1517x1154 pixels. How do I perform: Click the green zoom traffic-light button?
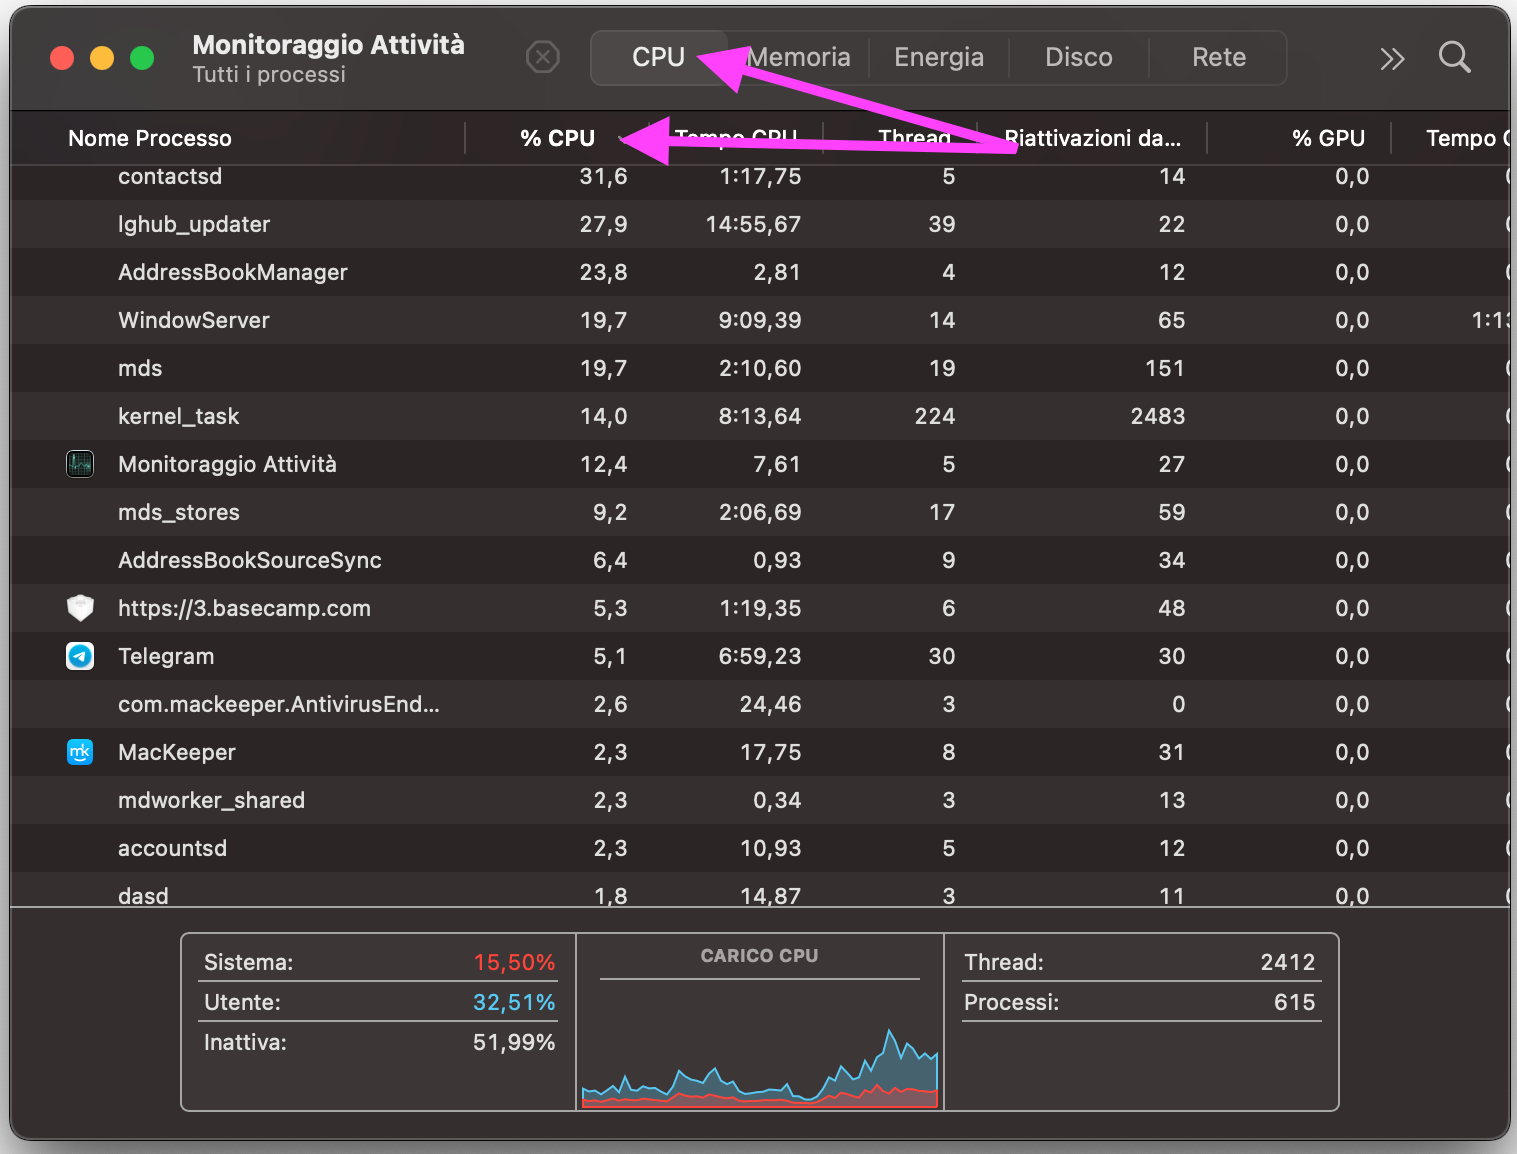(x=141, y=57)
